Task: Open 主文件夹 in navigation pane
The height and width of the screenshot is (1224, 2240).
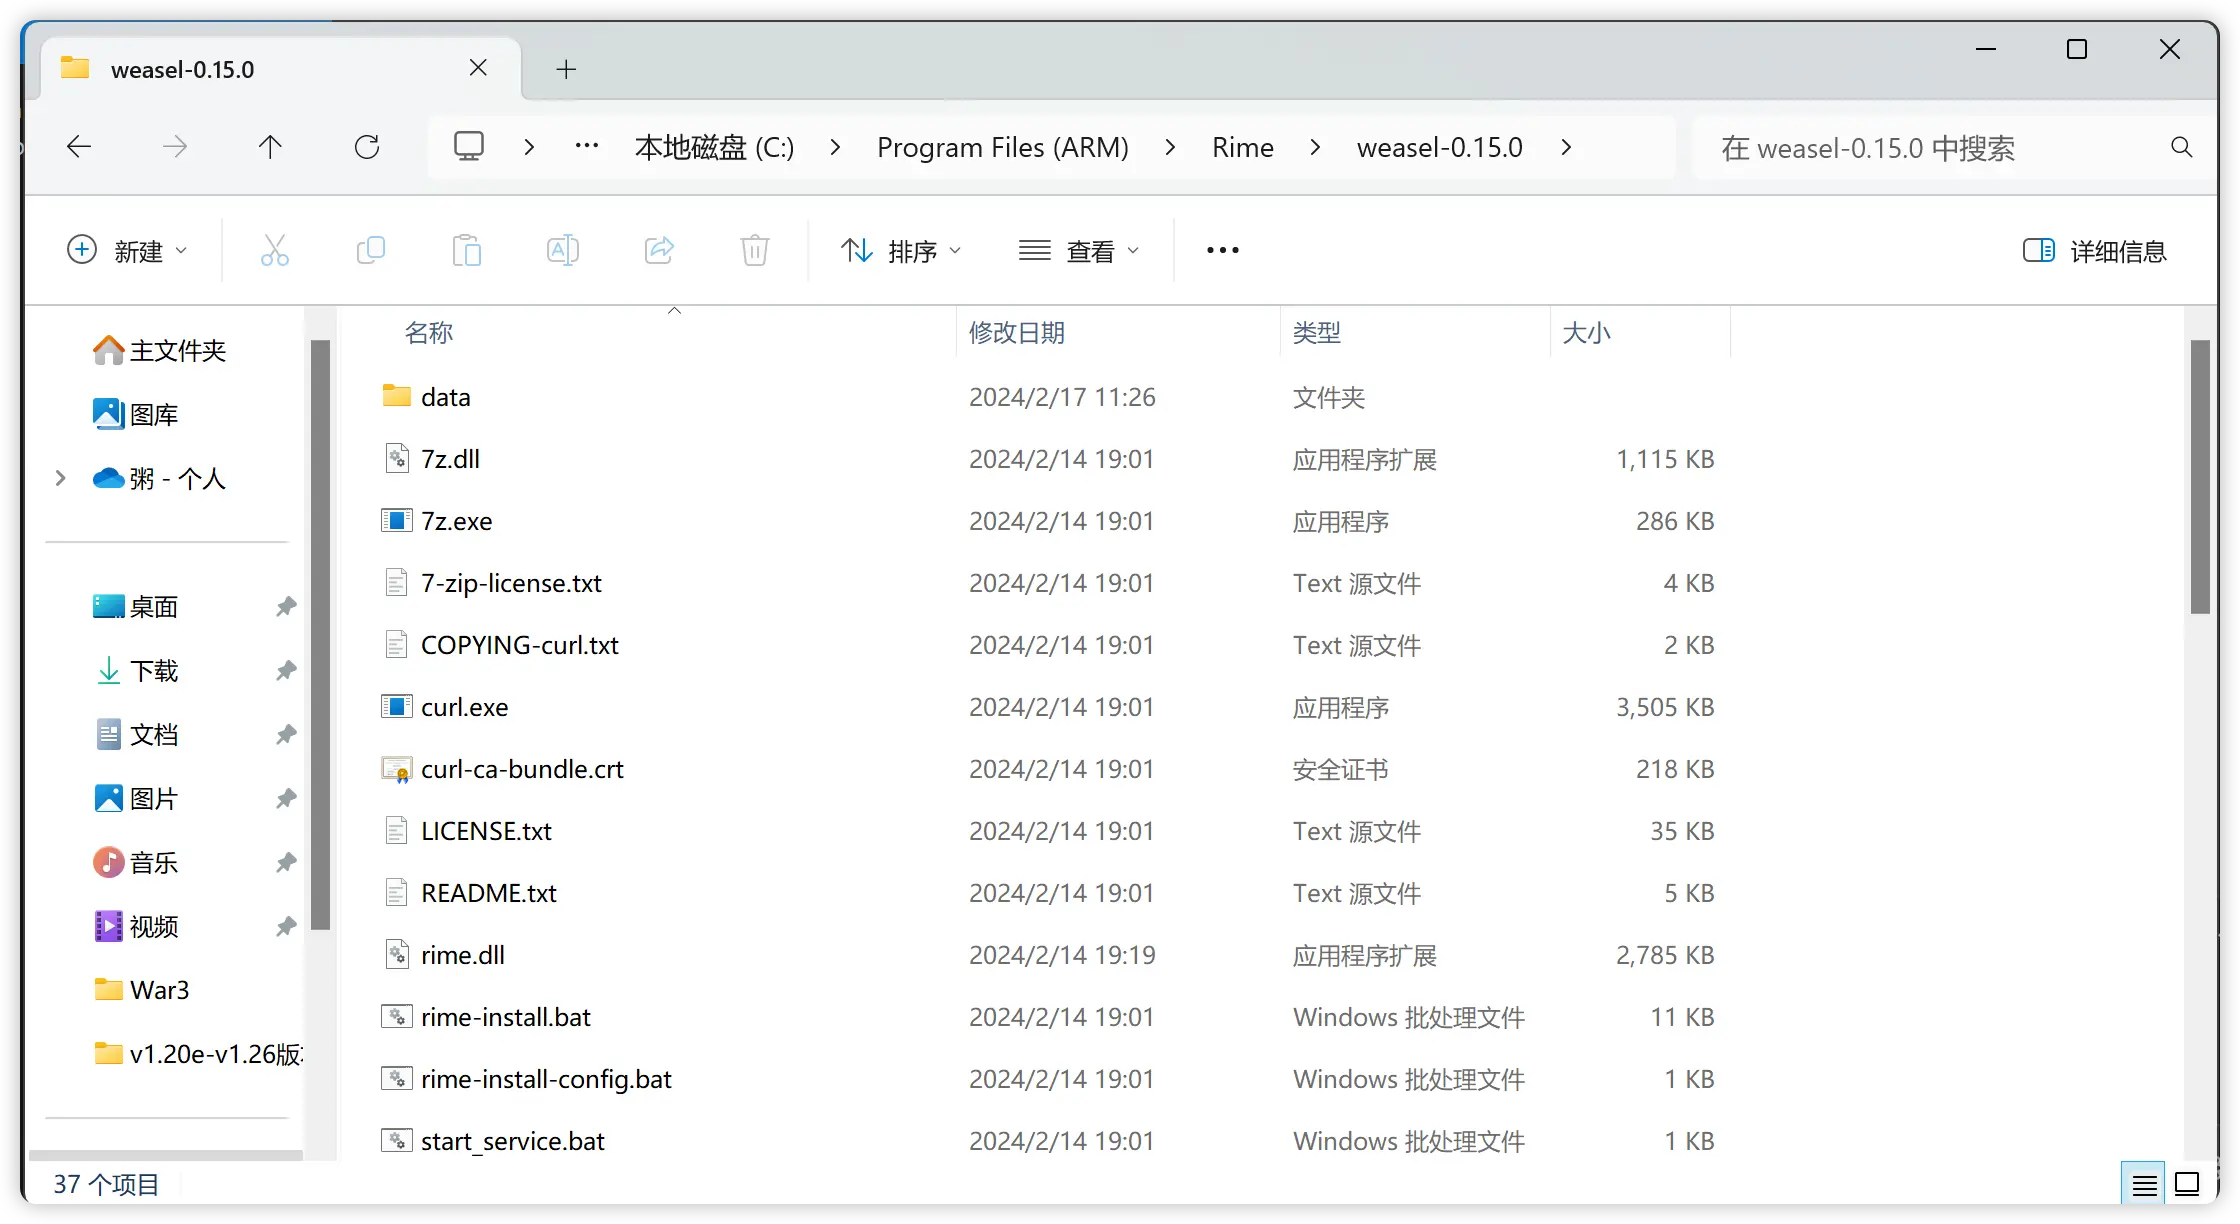Action: click(160, 350)
